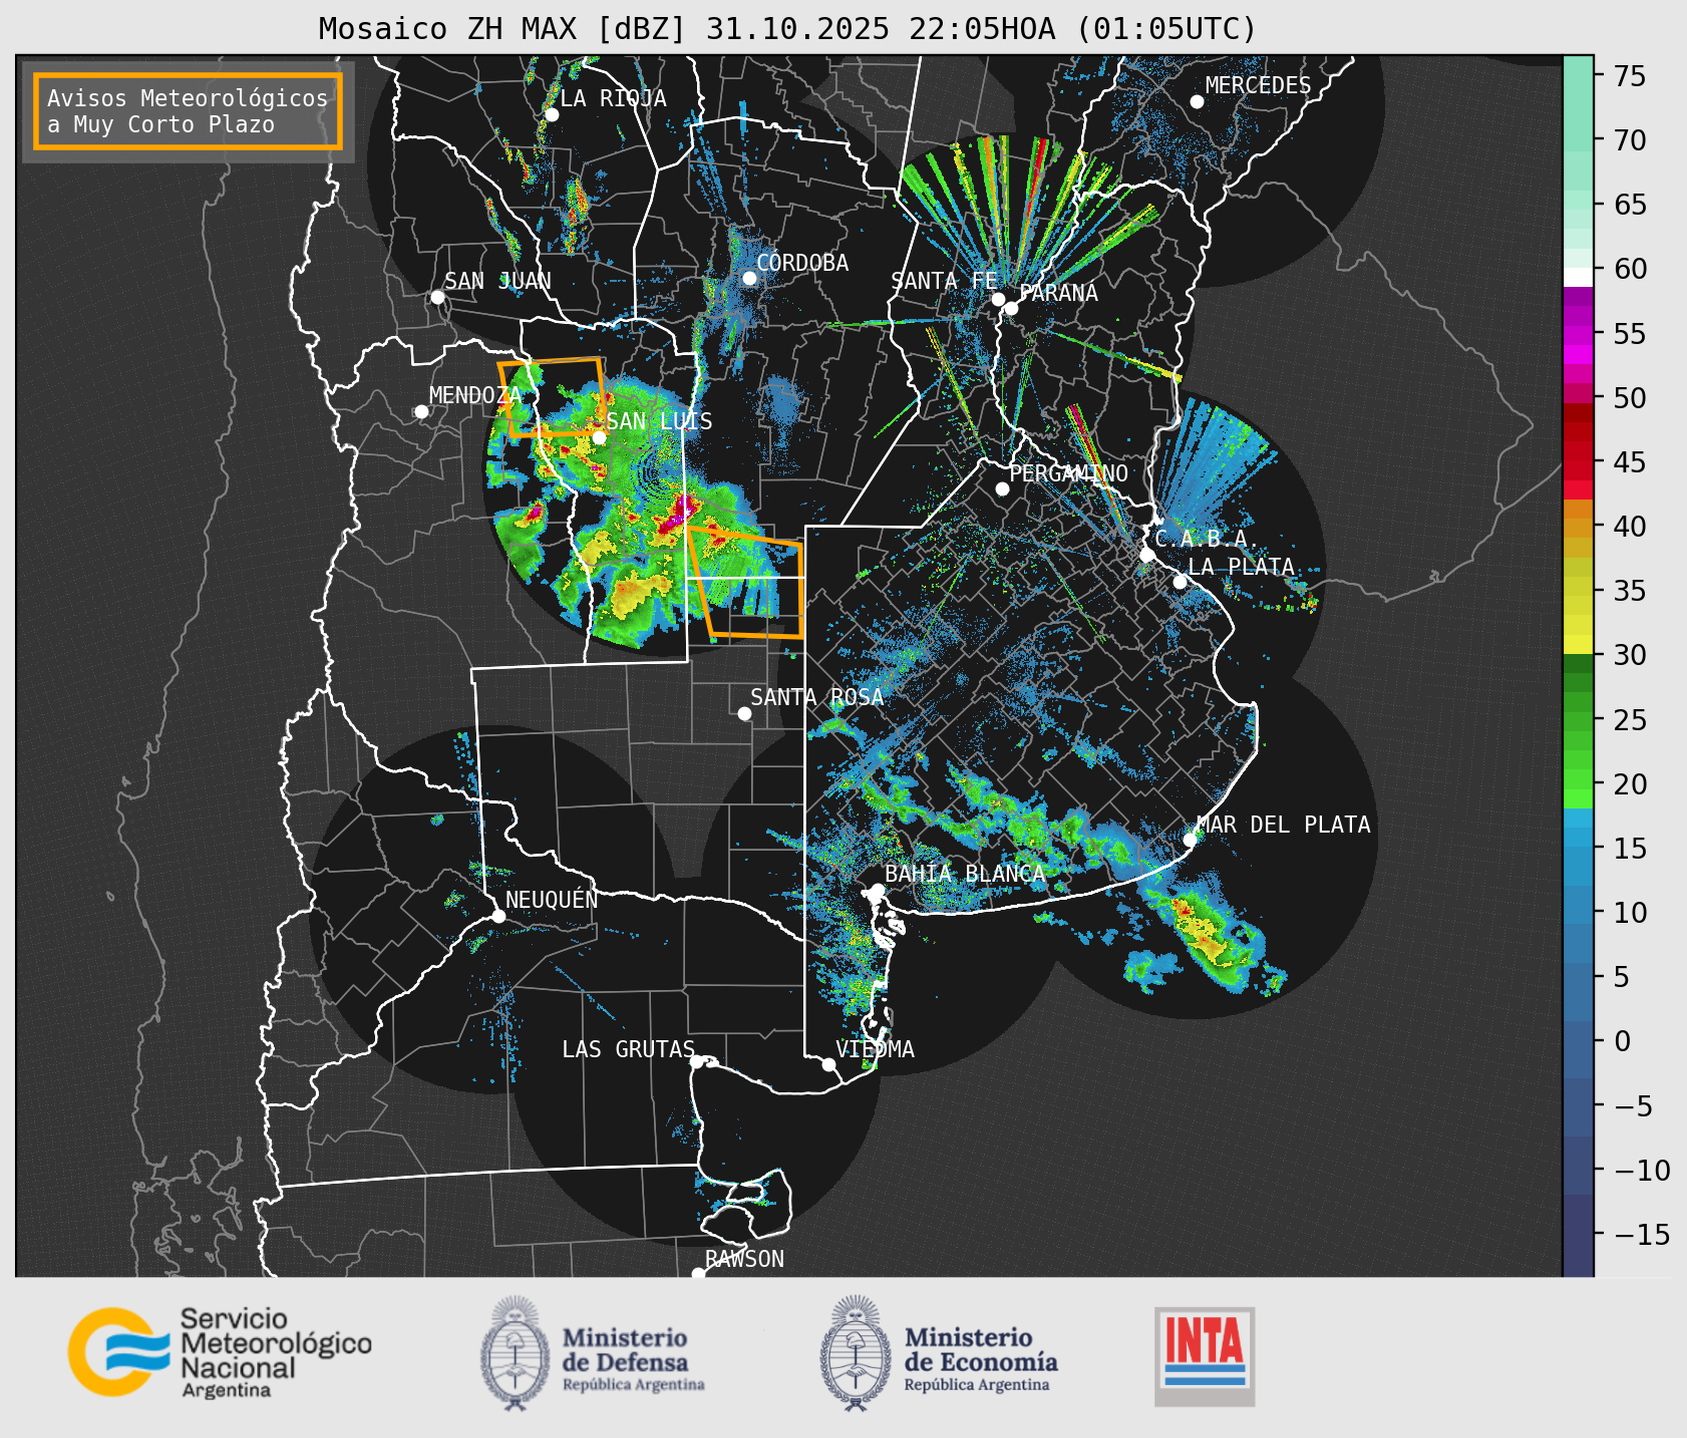Click the MERCEDES city label
This screenshot has width=1687, height=1438.
(x=1258, y=86)
